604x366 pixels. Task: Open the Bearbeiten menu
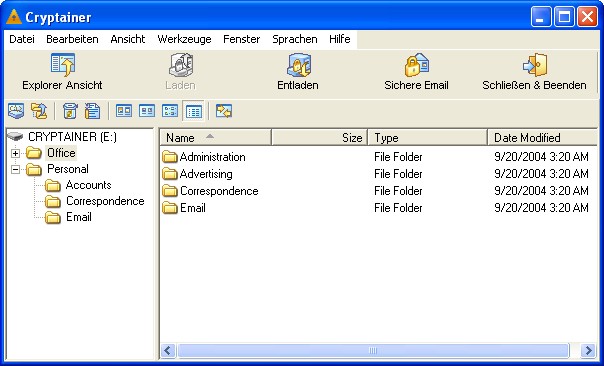72,39
